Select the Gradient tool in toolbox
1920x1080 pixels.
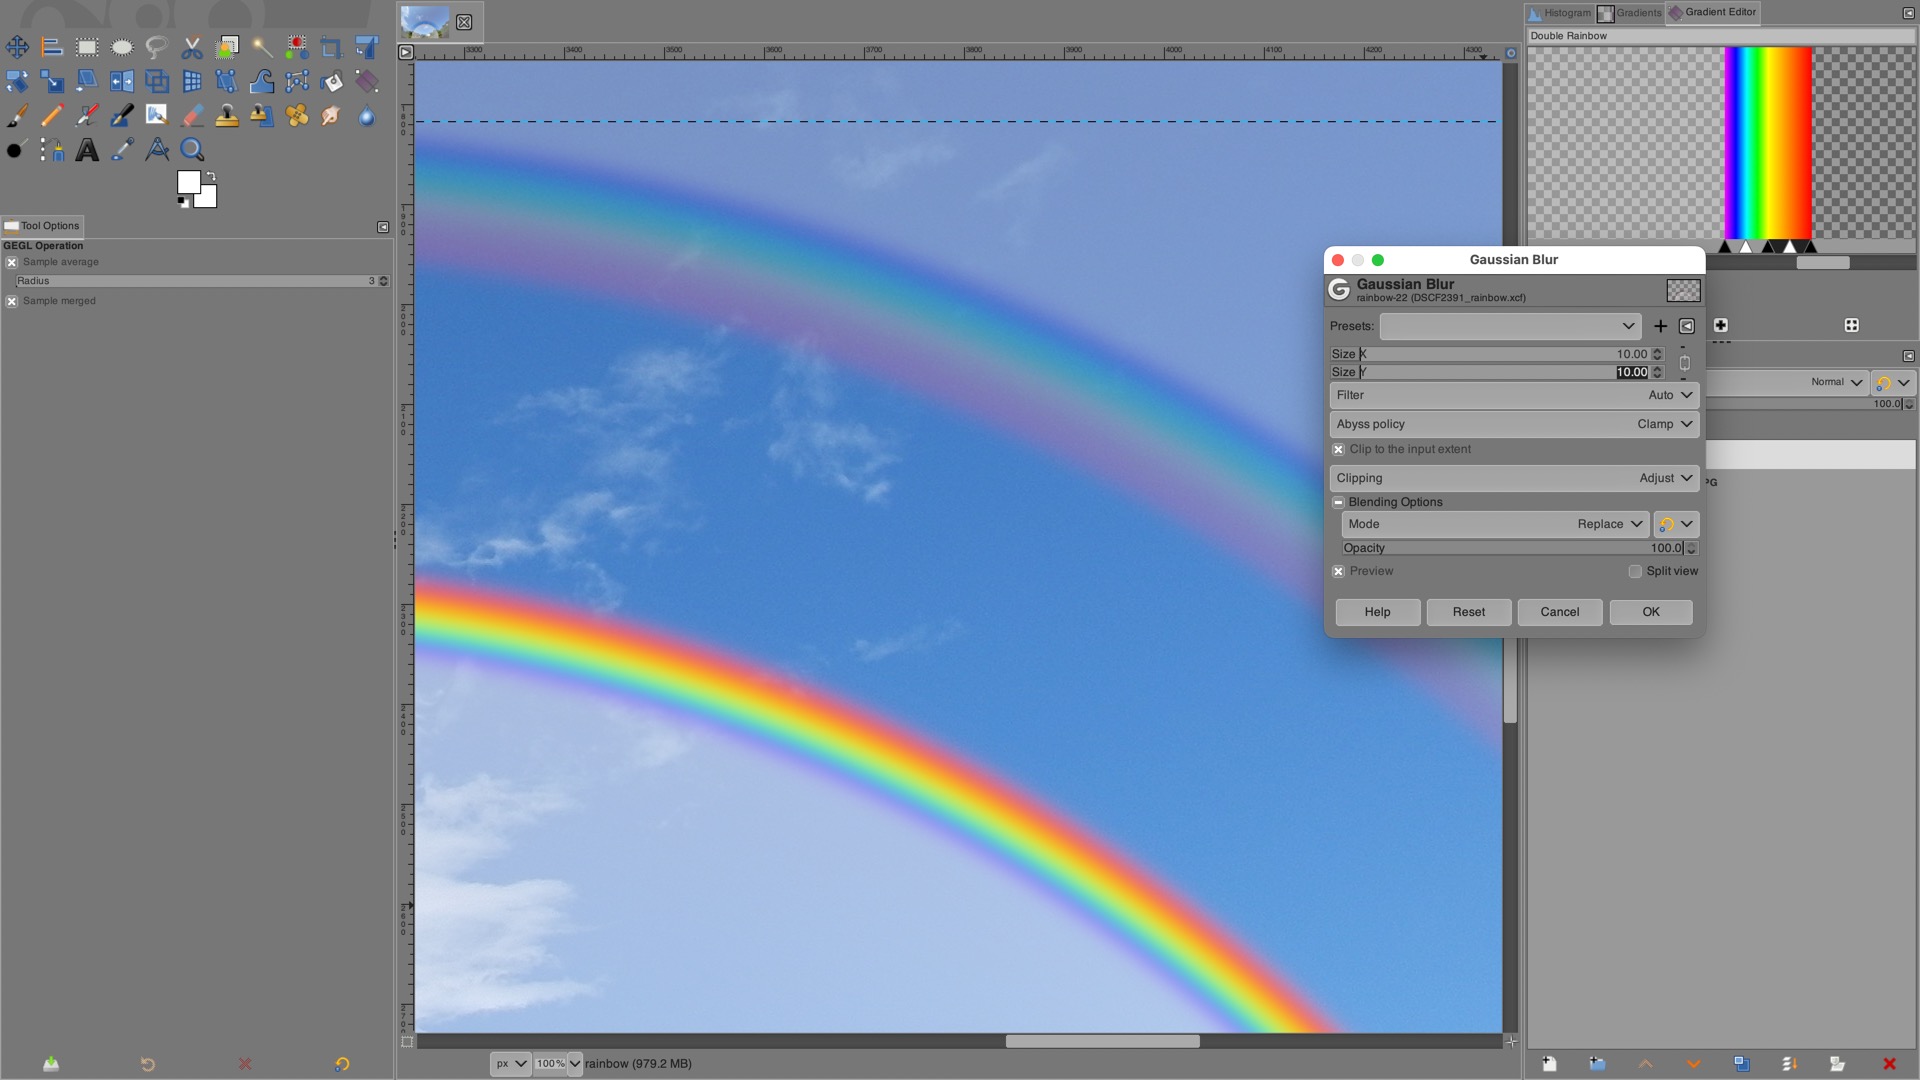click(367, 81)
